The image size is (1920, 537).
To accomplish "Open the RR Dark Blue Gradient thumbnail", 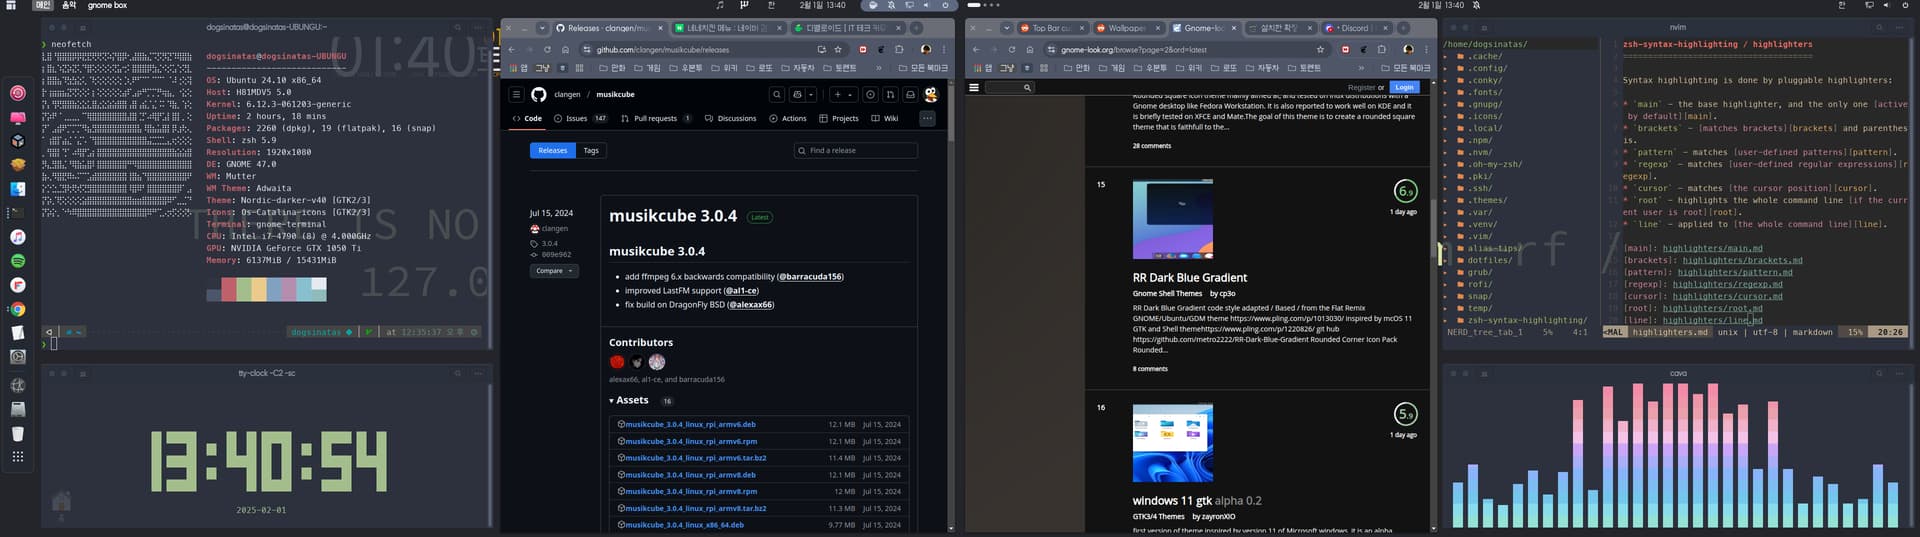I will pos(1172,219).
